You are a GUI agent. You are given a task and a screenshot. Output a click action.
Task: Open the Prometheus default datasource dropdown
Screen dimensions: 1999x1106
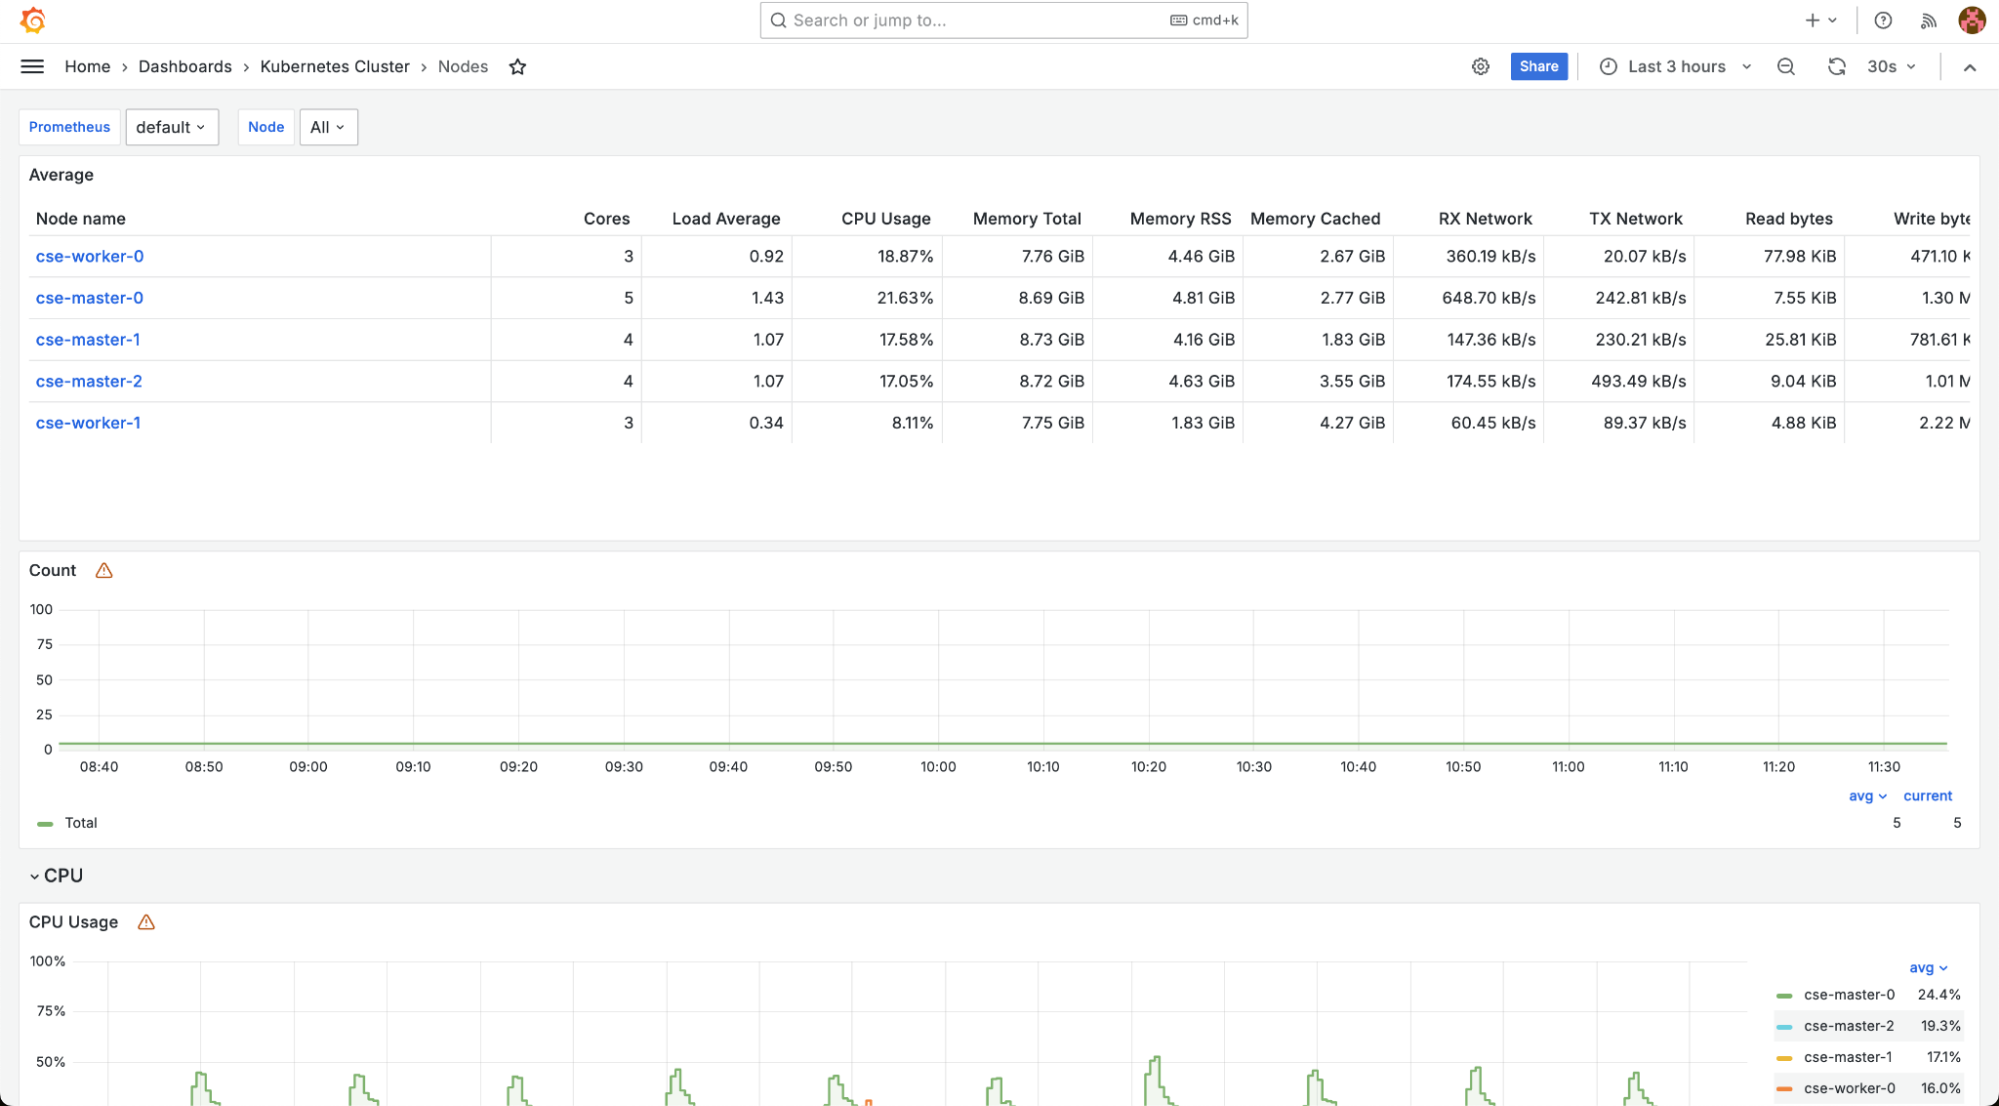pos(171,127)
